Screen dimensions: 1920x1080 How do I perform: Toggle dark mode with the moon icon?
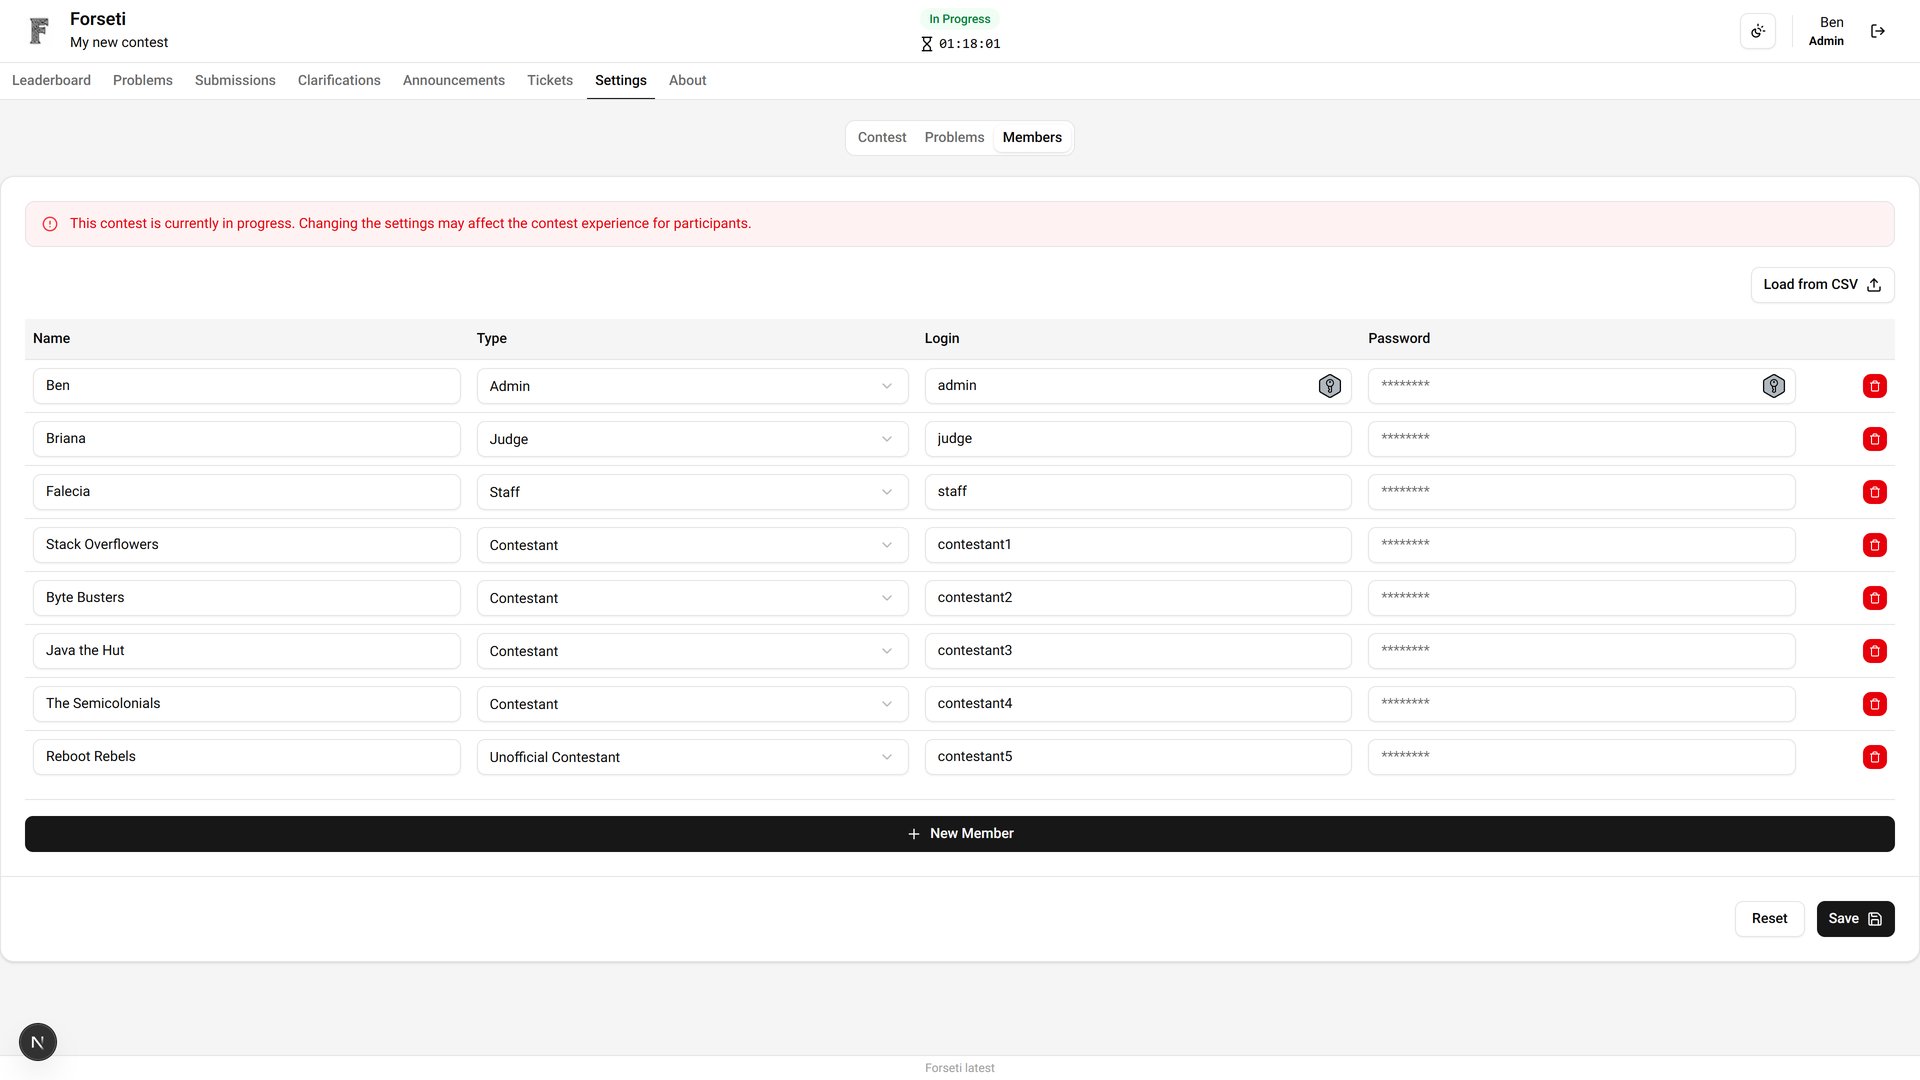coord(1758,31)
